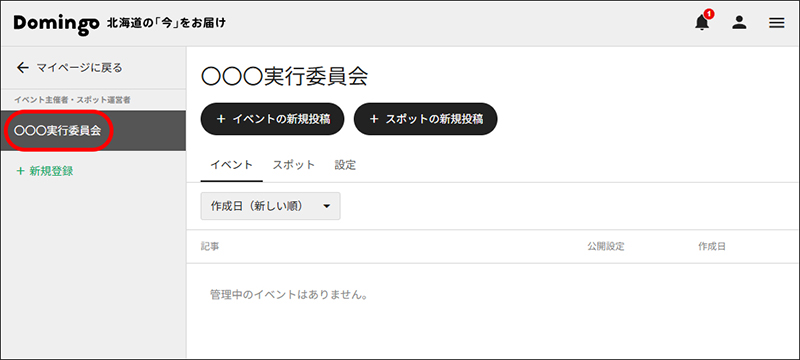The image size is (800, 360).
Task: Click the 新規登録 link in sidebar
Action: (51, 171)
